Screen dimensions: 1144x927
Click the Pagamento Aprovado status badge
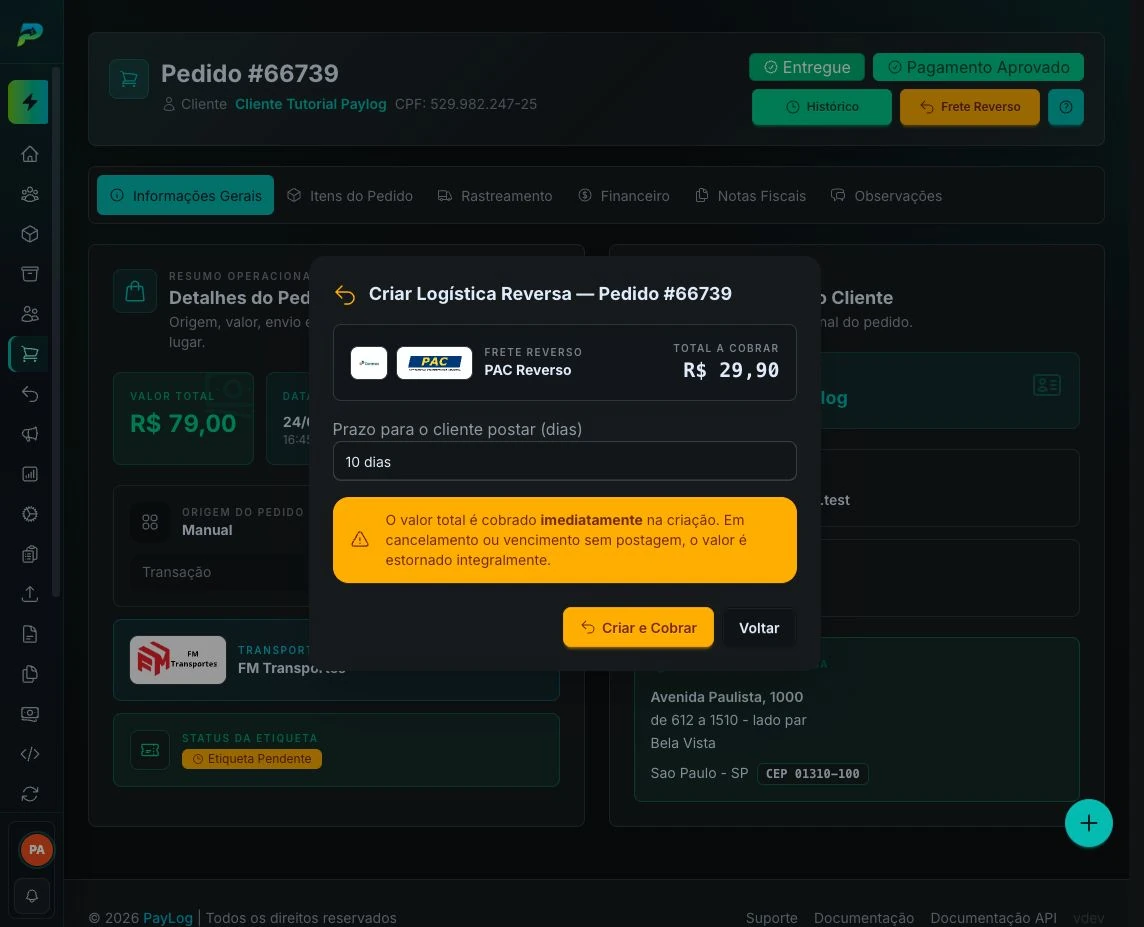(978, 67)
